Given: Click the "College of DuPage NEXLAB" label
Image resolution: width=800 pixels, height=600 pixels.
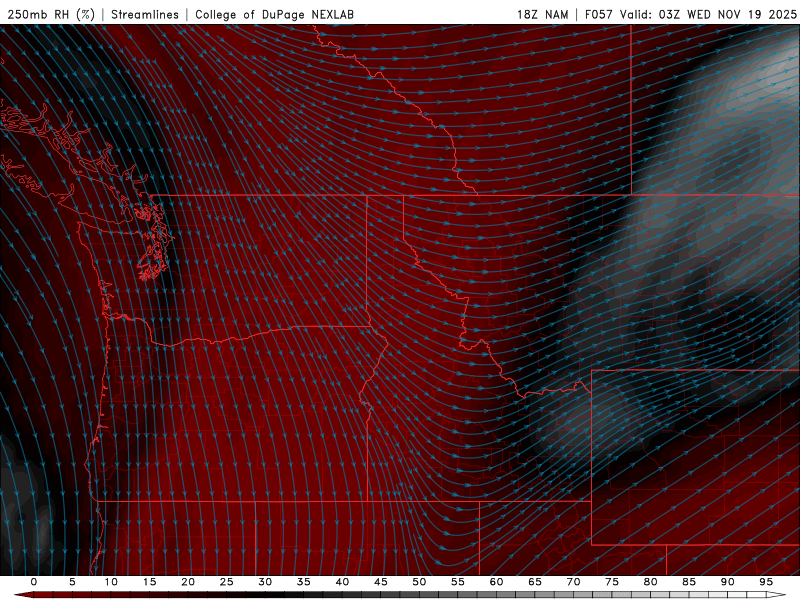Looking at the screenshot, I should pos(274,14).
